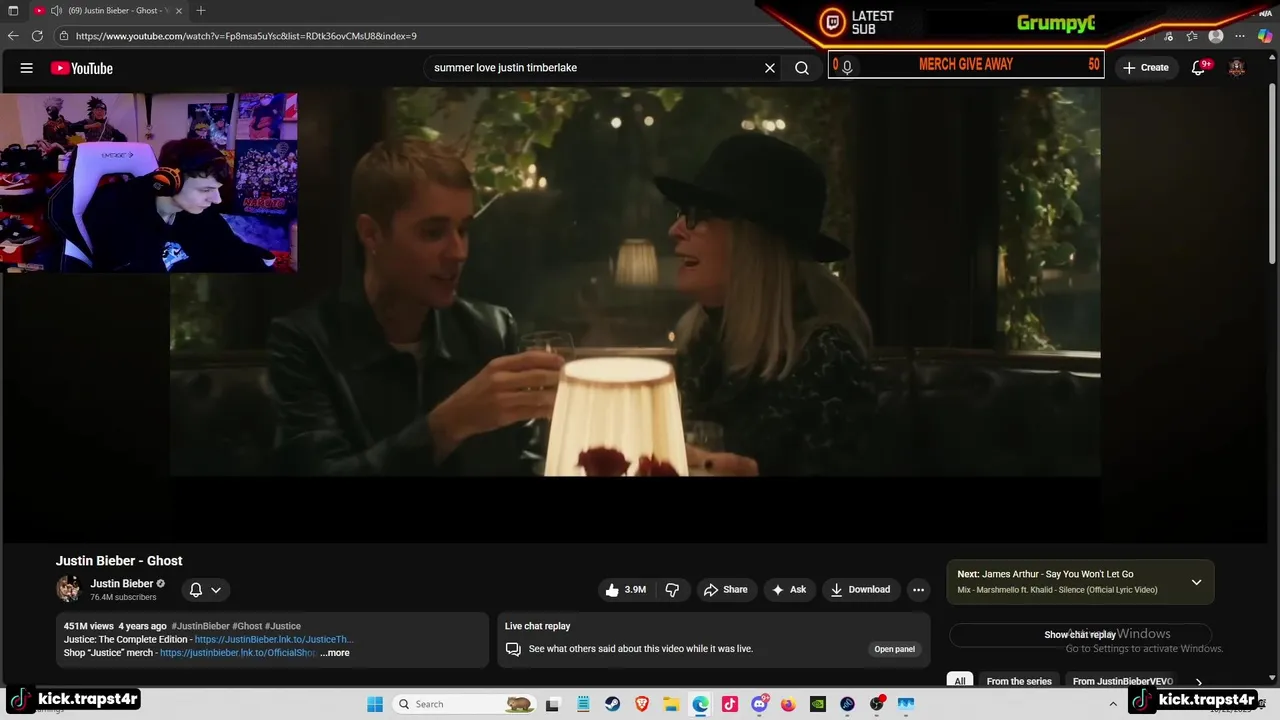The width and height of the screenshot is (1280, 720).
Task: Open more actions ellipsis menu
Action: (x=919, y=590)
